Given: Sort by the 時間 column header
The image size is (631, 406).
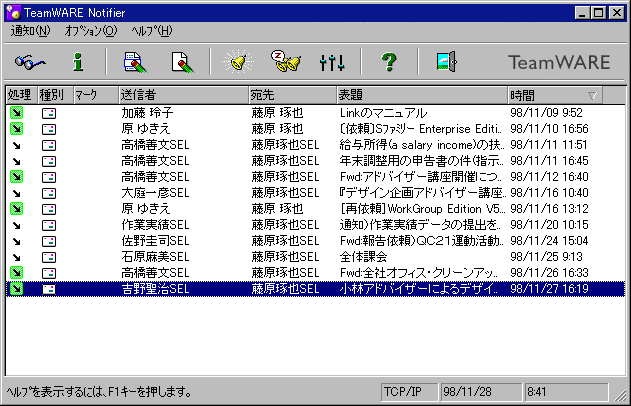Looking at the screenshot, I should click(552, 95).
